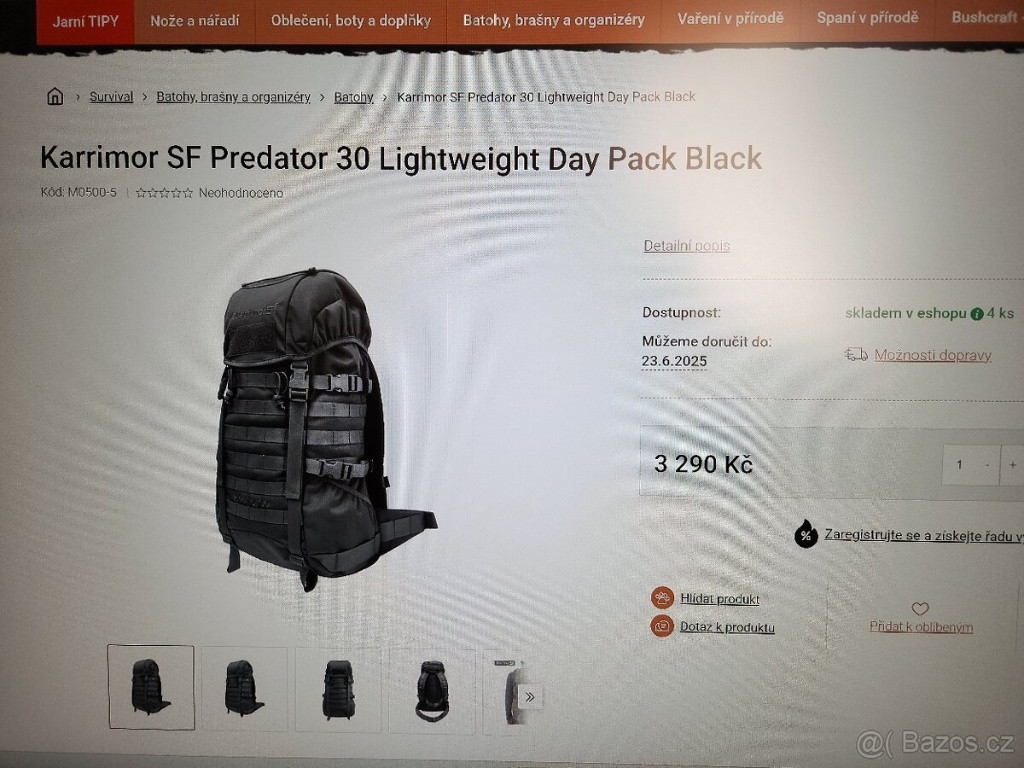Decrease quantity with minus button
Screen dimensions: 1024x768
987,464
